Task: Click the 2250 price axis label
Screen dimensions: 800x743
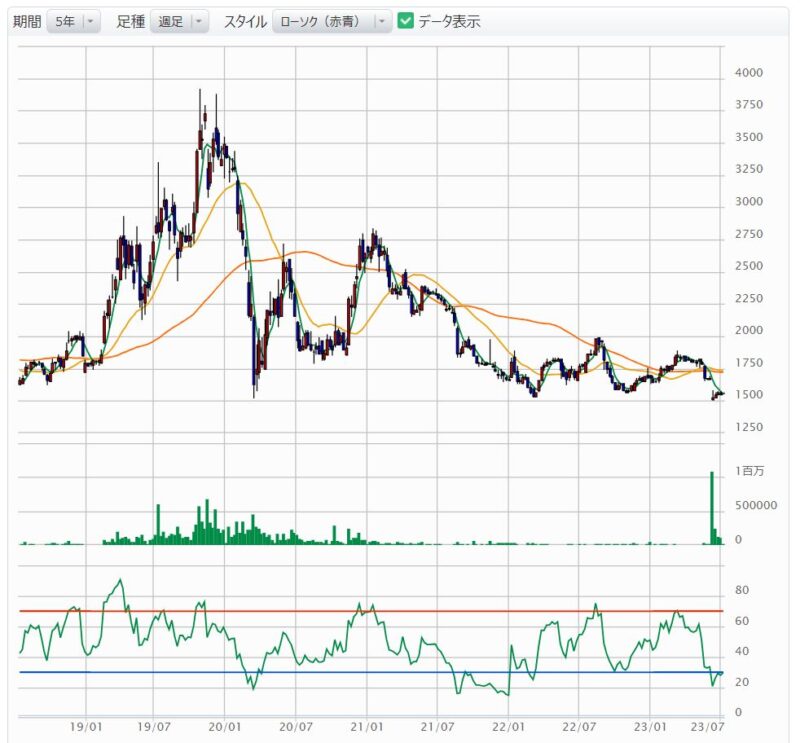Action: tap(748, 298)
